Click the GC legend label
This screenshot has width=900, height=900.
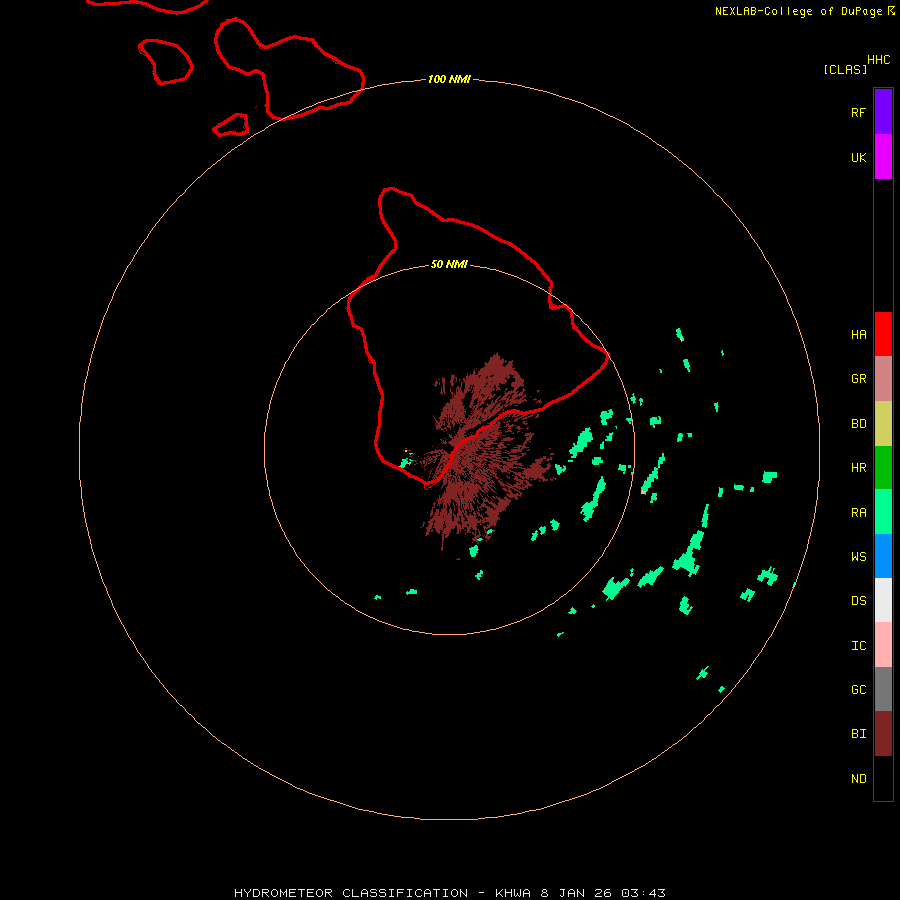pyautogui.click(x=858, y=689)
